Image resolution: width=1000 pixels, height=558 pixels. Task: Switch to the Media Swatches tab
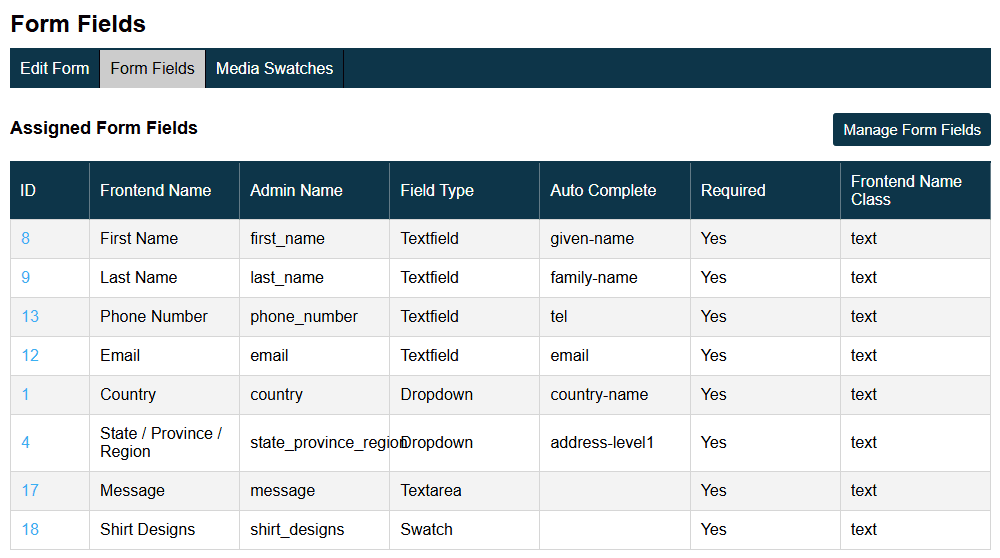coord(274,68)
